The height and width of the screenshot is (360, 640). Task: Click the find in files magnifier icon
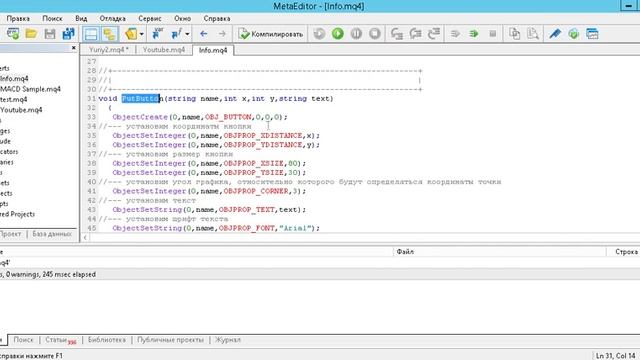point(533,34)
